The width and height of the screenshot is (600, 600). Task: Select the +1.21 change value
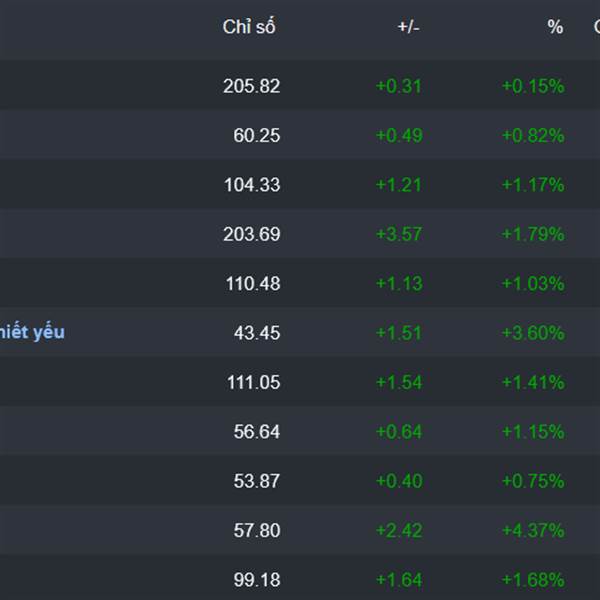399,185
